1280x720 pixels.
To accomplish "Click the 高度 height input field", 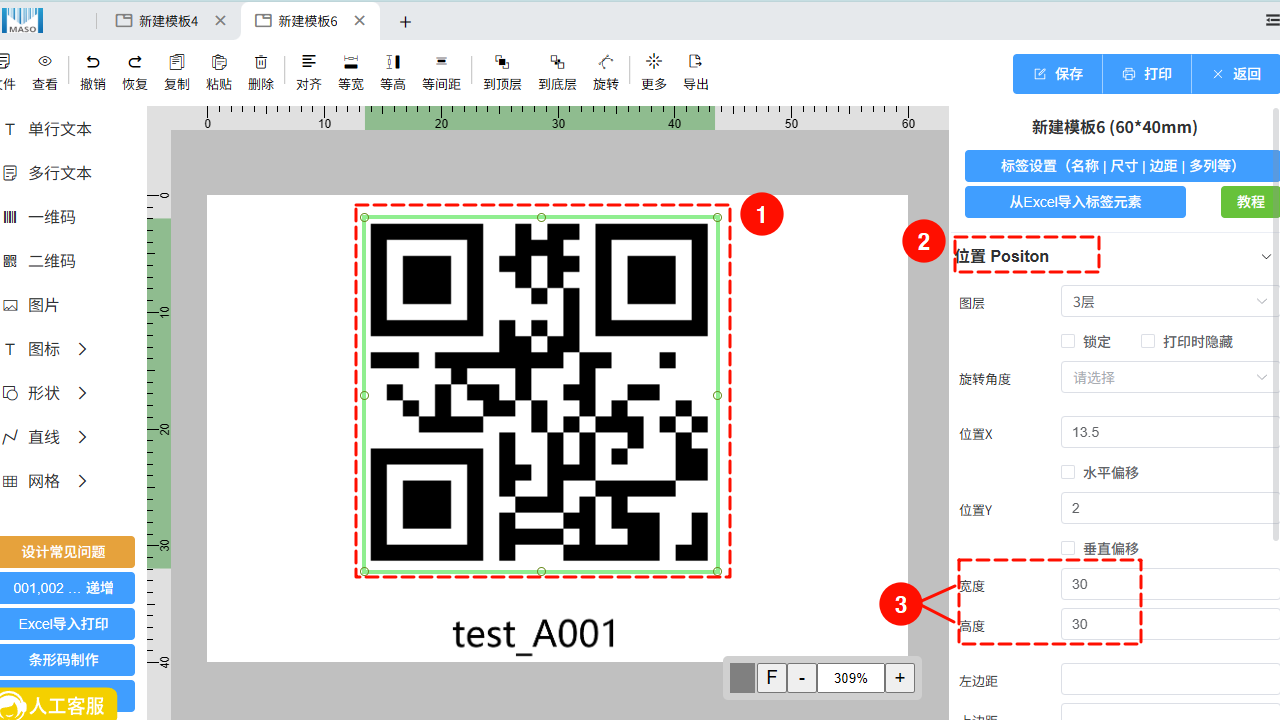I will click(x=1170, y=624).
